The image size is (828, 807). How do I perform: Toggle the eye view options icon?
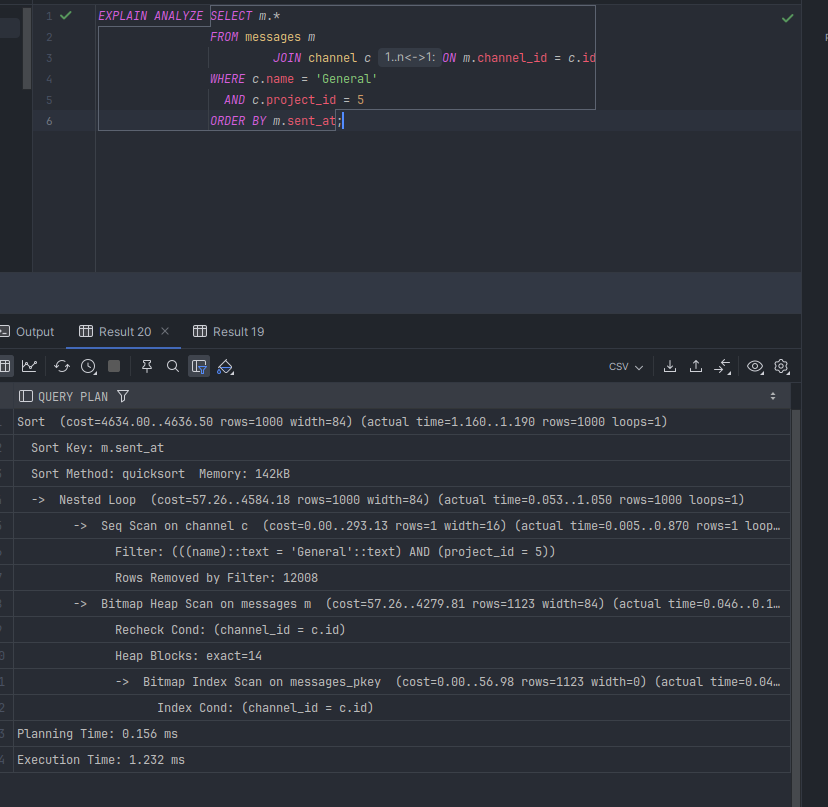[x=755, y=367]
